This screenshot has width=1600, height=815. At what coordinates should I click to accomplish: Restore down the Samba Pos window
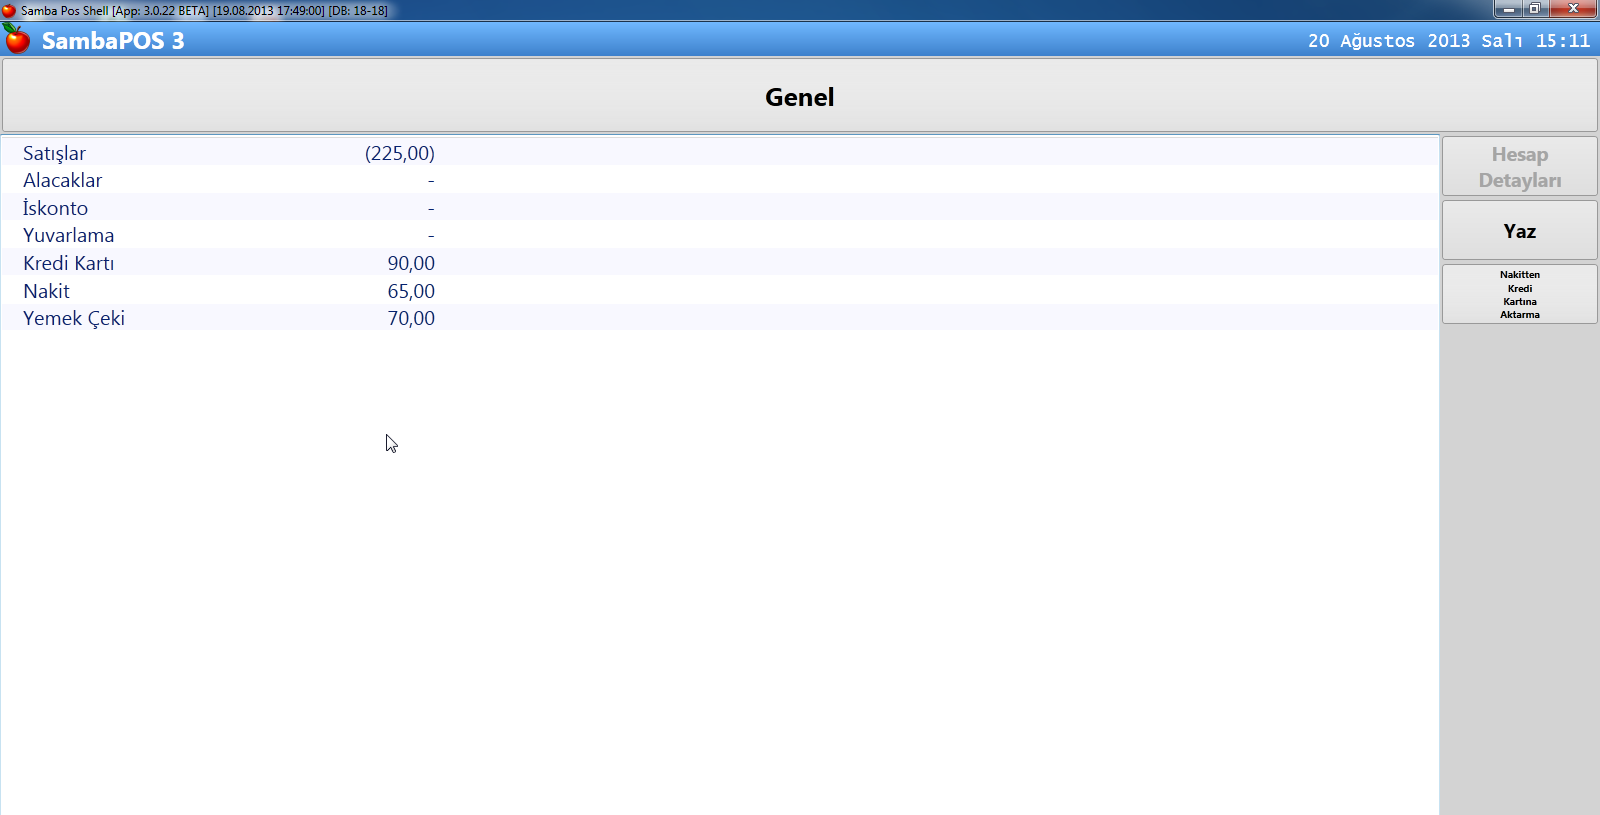coord(1535,9)
